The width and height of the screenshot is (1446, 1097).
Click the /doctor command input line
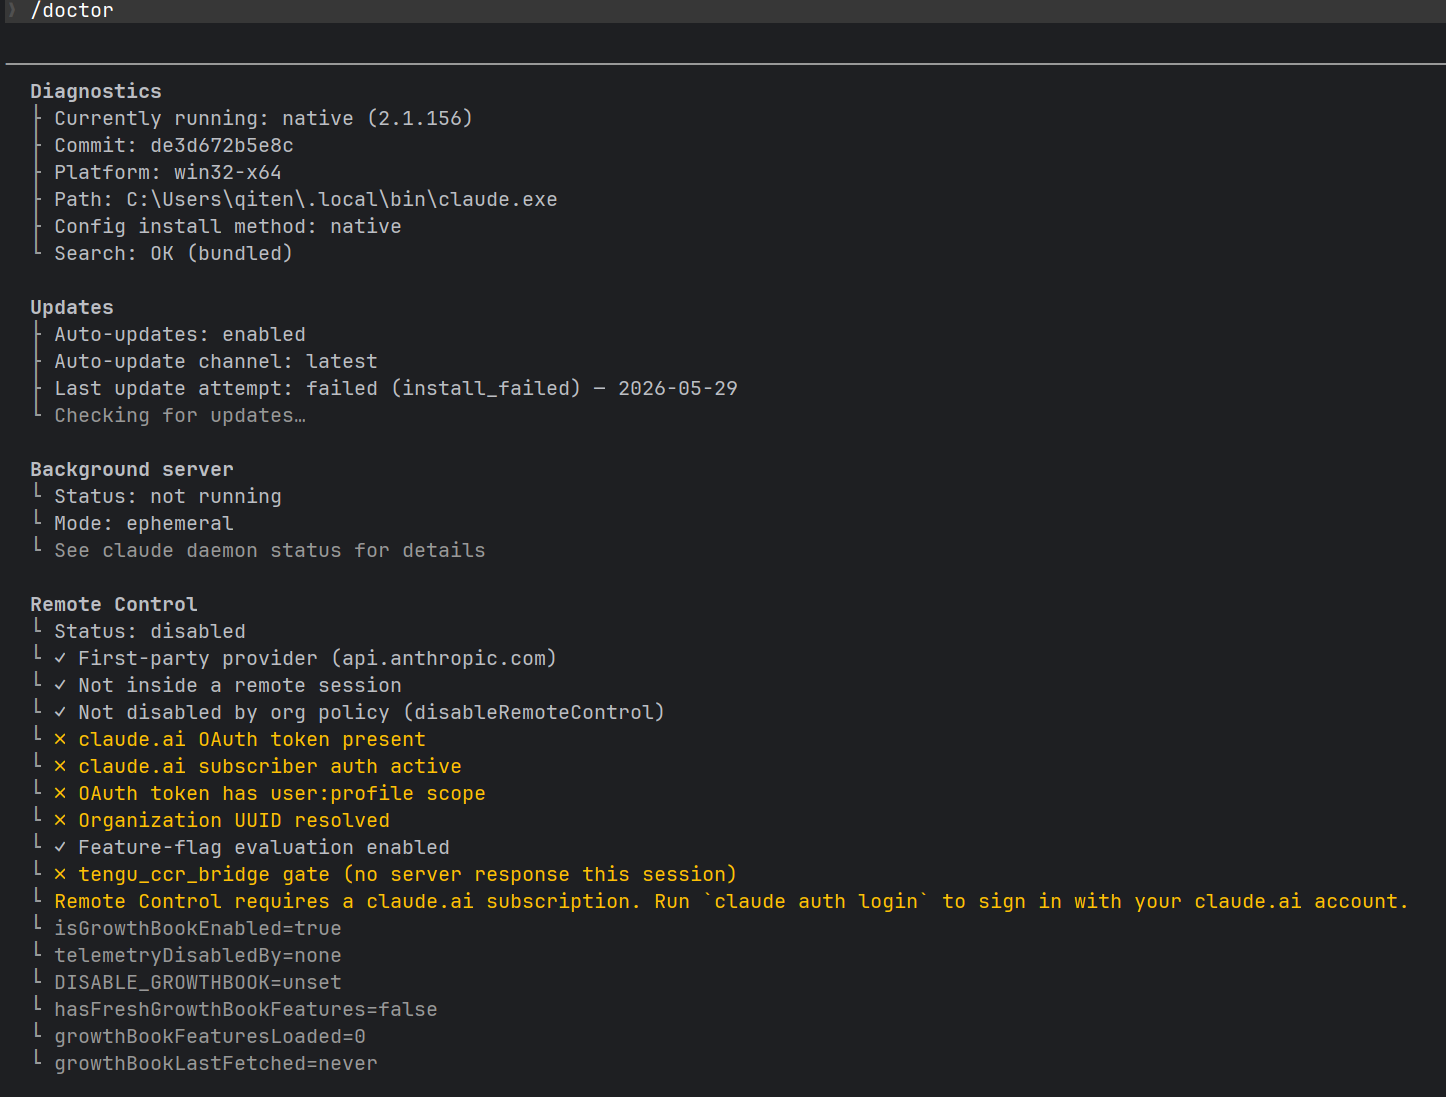tap(723, 11)
